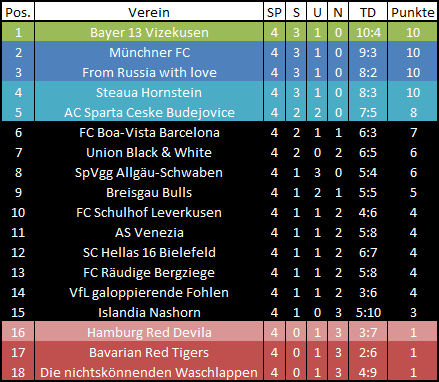Select SC Hellas 16 Bielefeld cell
The image size is (439, 382).
[149, 252]
